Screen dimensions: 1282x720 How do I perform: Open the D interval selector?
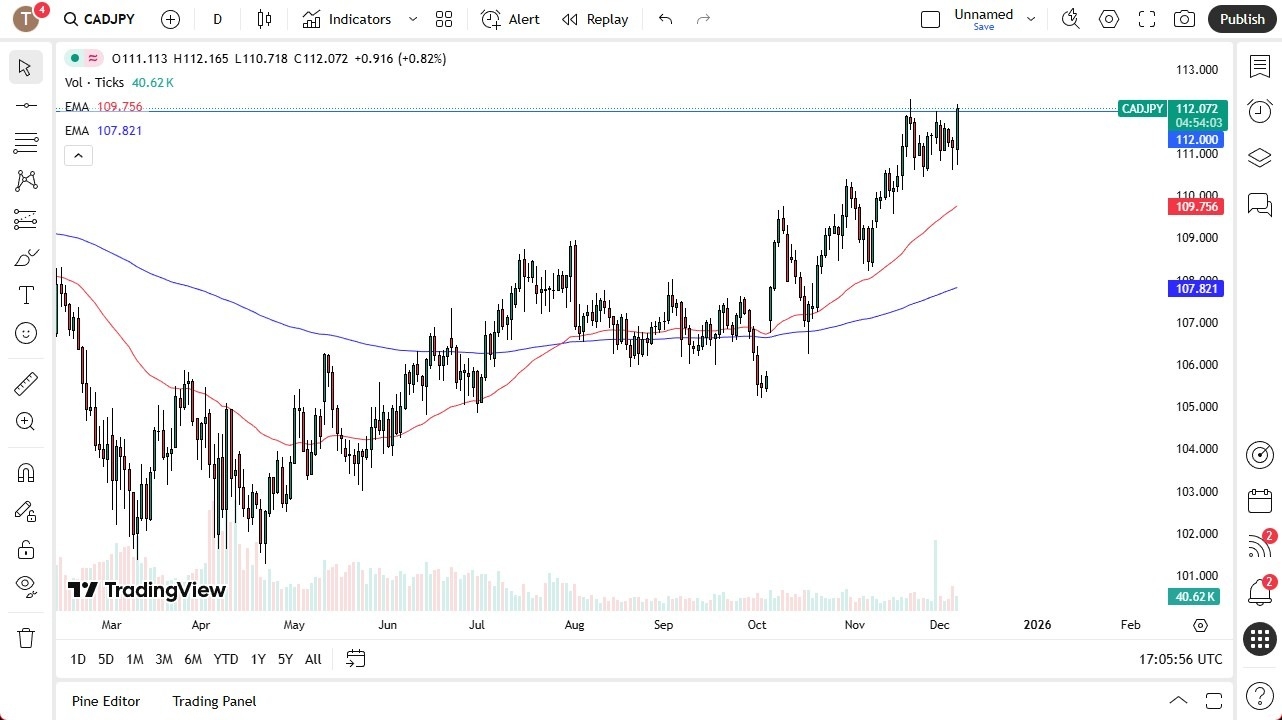click(217, 19)
